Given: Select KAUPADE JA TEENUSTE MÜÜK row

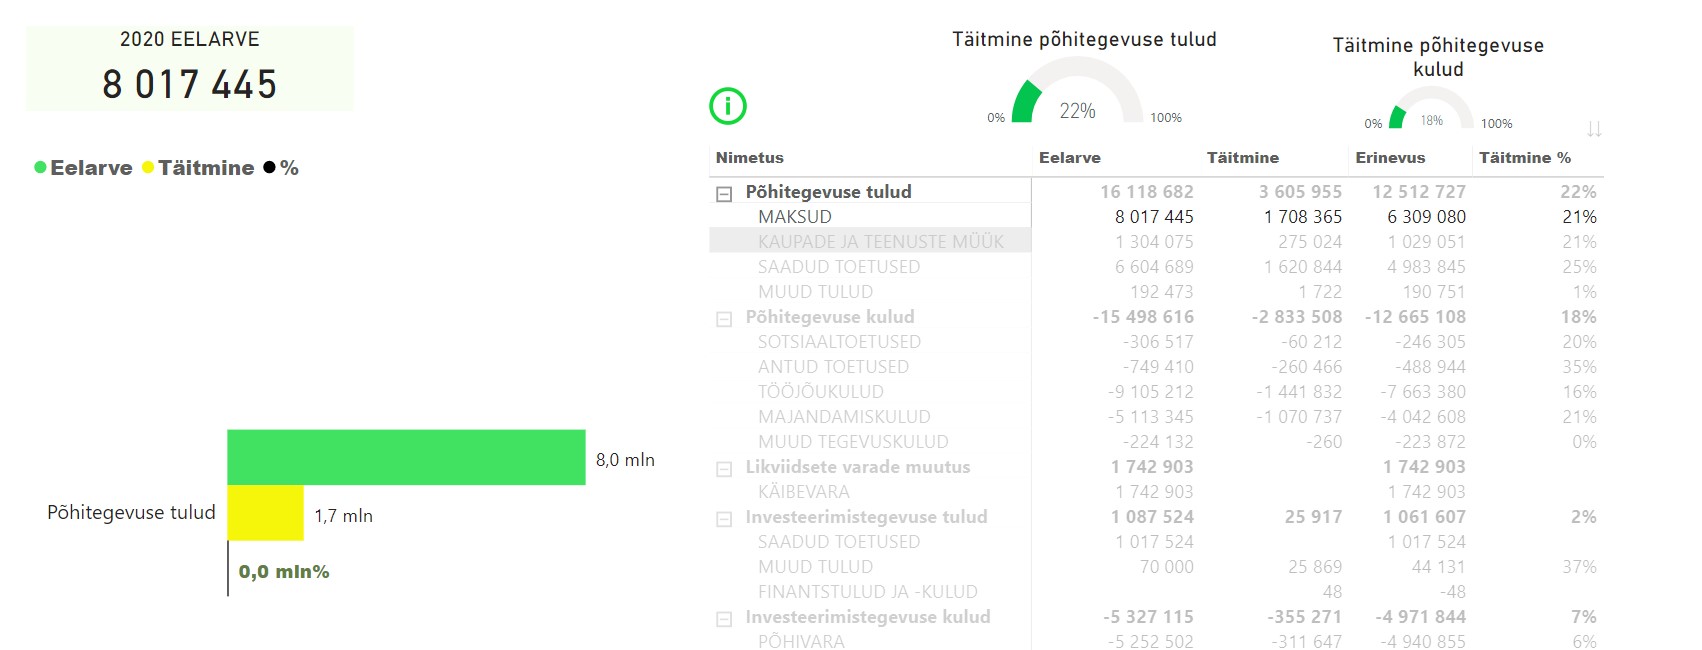Looking at the screenshot, I should (x=880, y=242).
